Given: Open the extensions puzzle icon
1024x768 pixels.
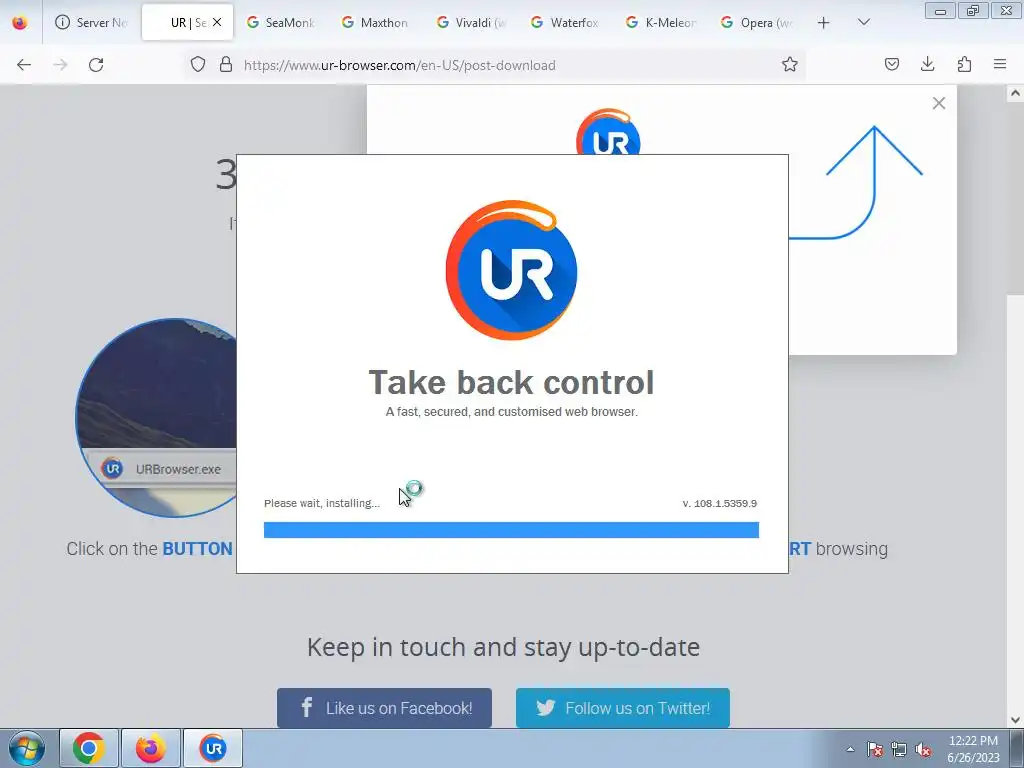Looking at the screenshot, I should (964, 65).
